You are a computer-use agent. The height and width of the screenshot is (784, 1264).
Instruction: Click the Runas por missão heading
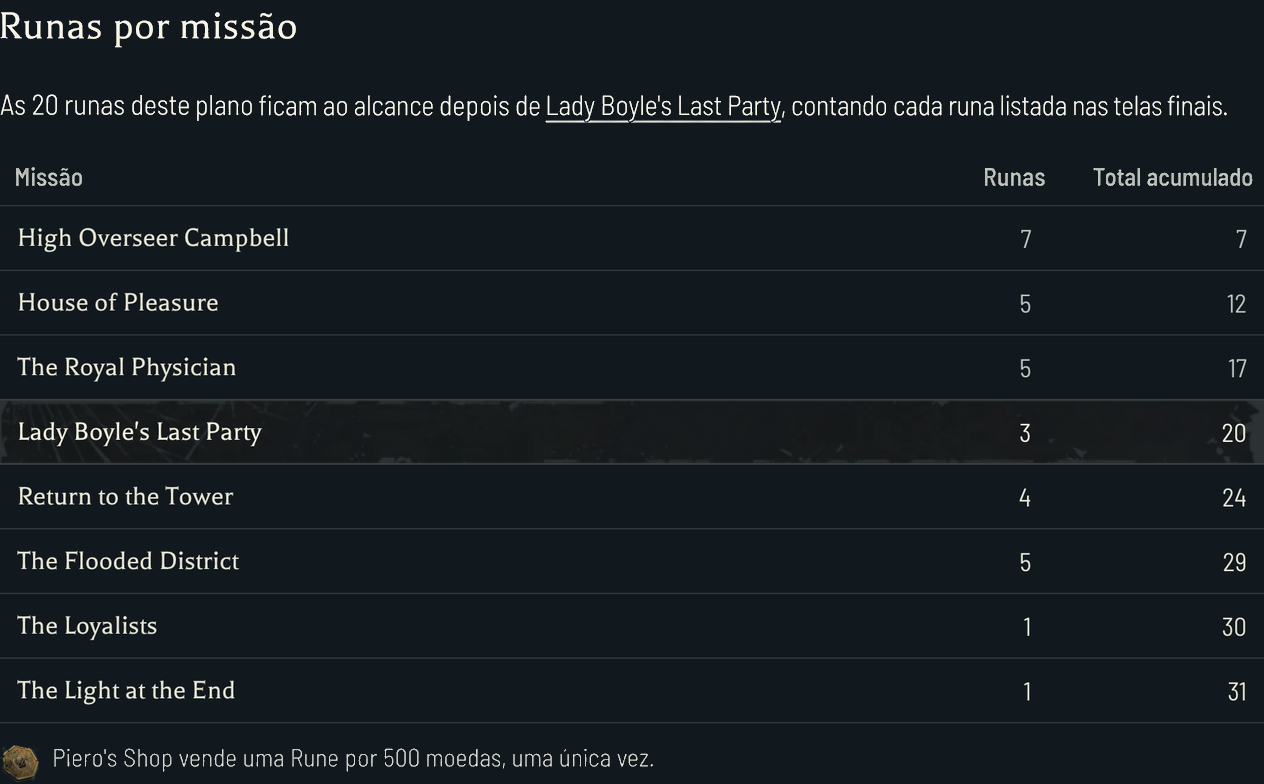pyautogui.click(x=149, y=26)
